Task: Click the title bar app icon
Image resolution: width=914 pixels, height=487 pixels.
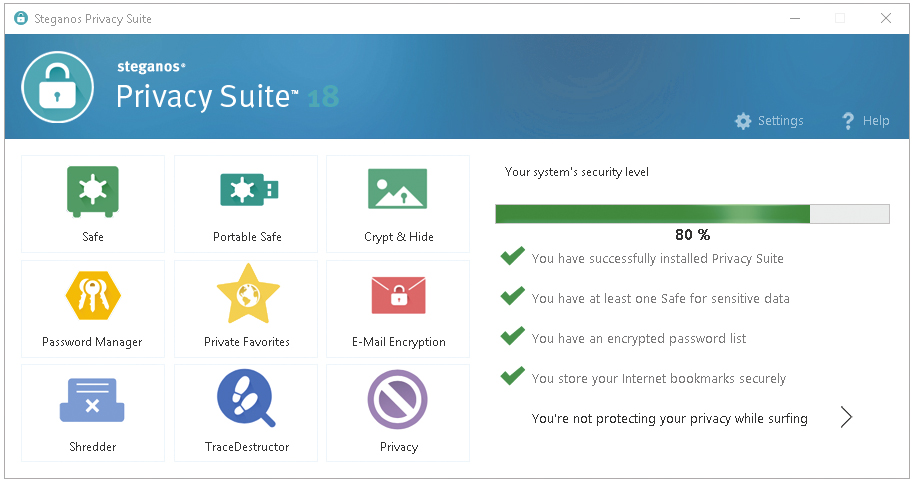Action: 21,18
